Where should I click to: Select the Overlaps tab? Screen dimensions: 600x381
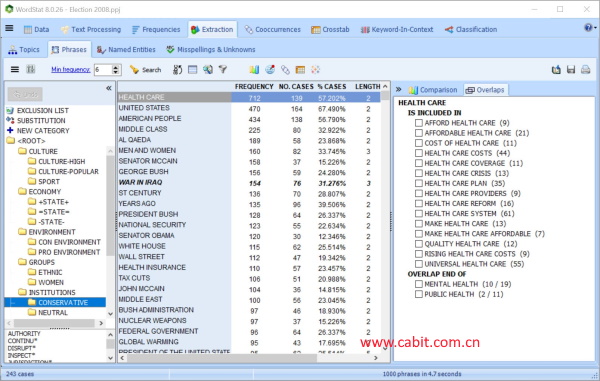tap(485, 90)
